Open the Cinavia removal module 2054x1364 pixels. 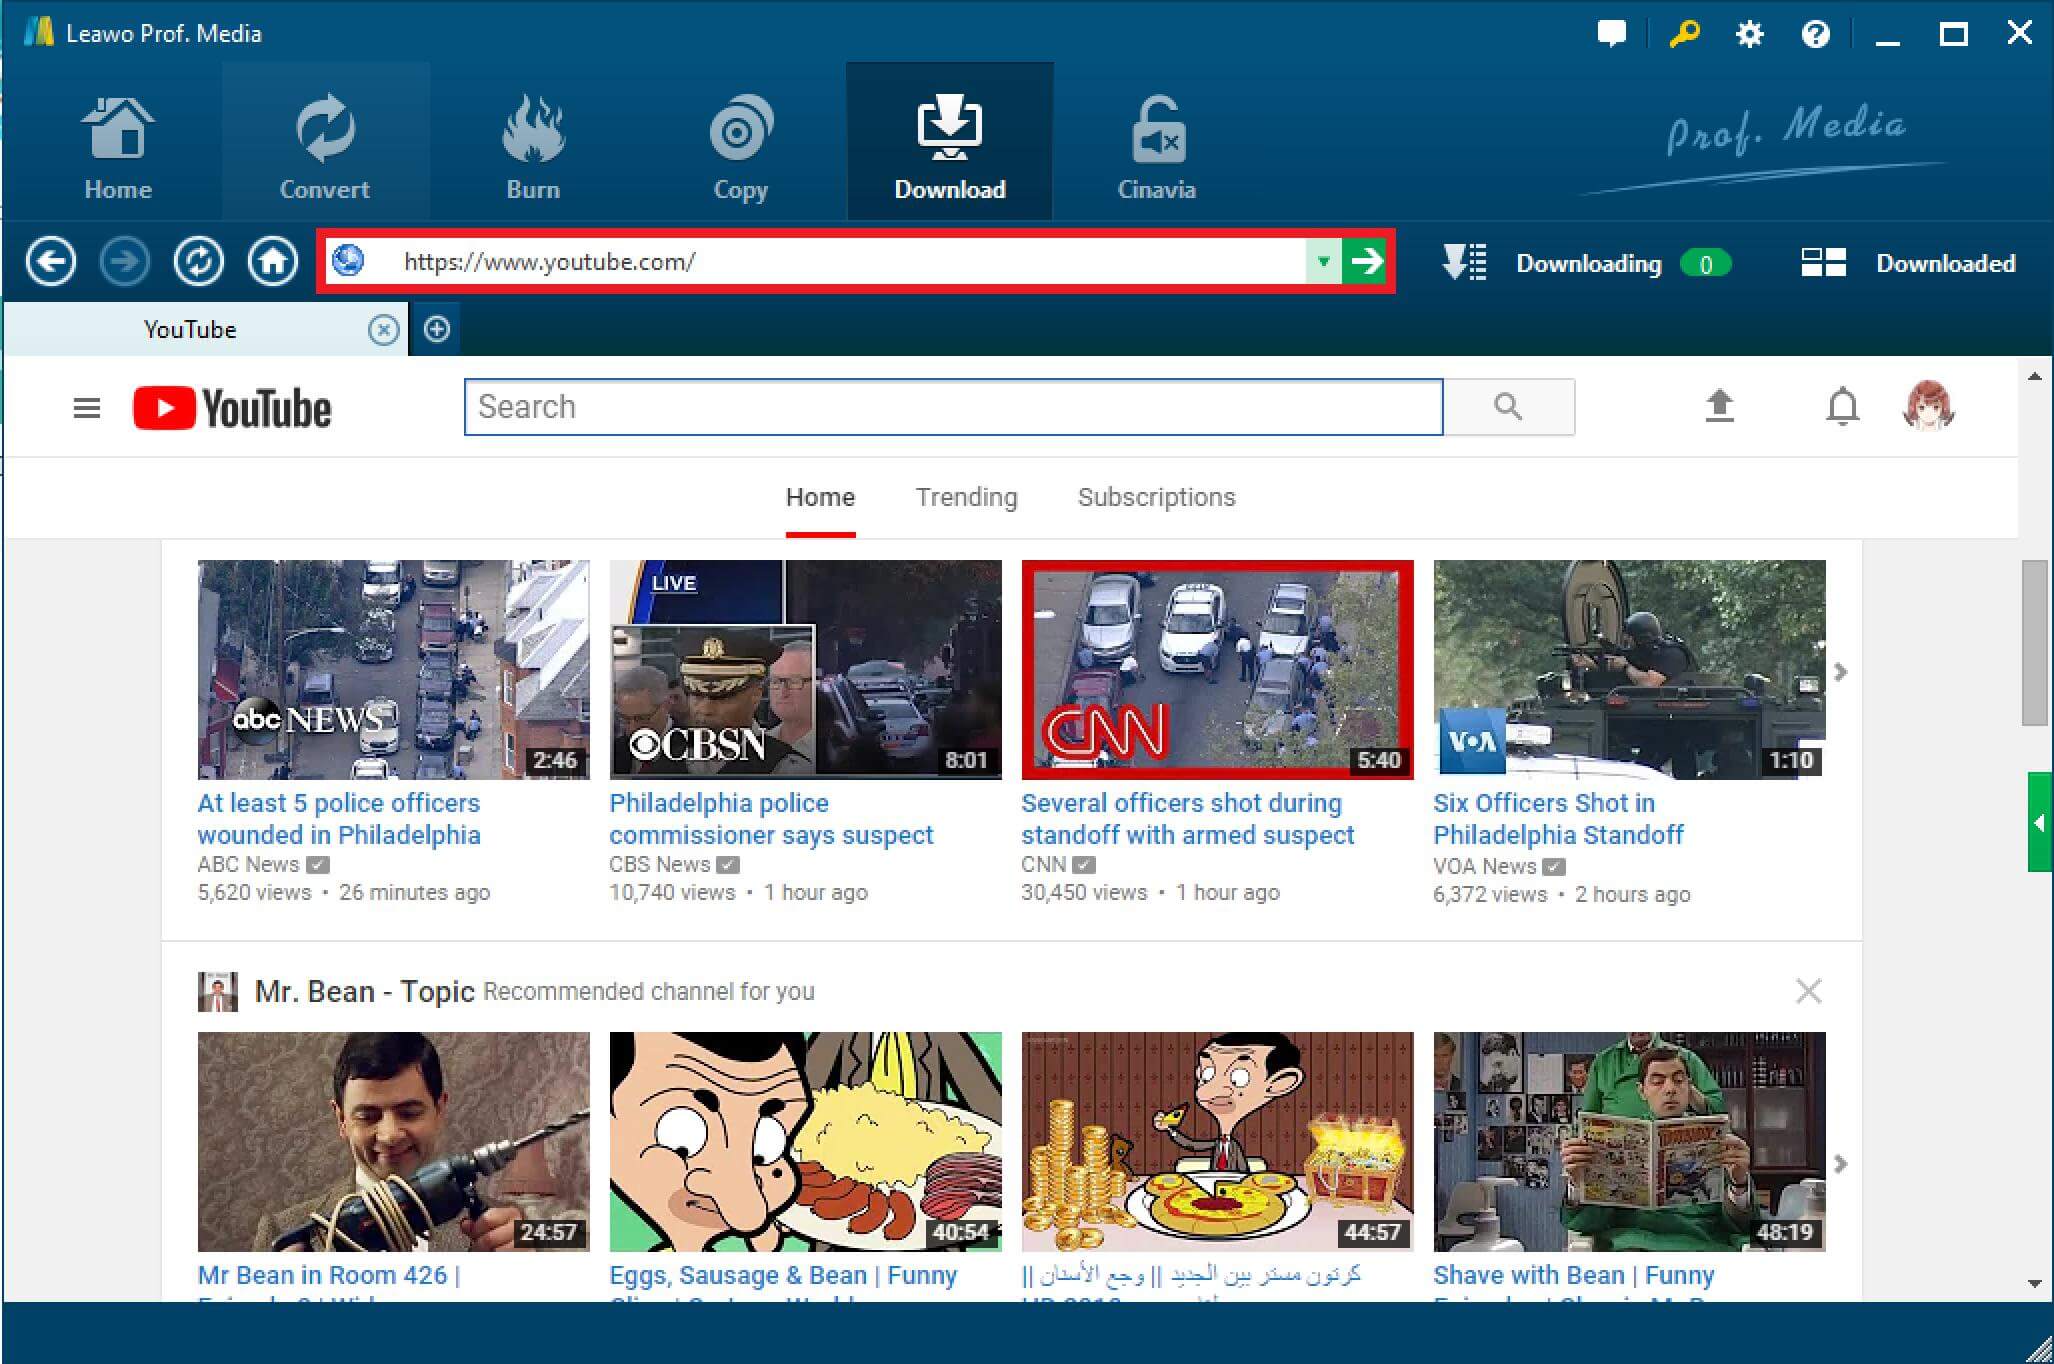pyautogui.click(x=1156, y=140)
